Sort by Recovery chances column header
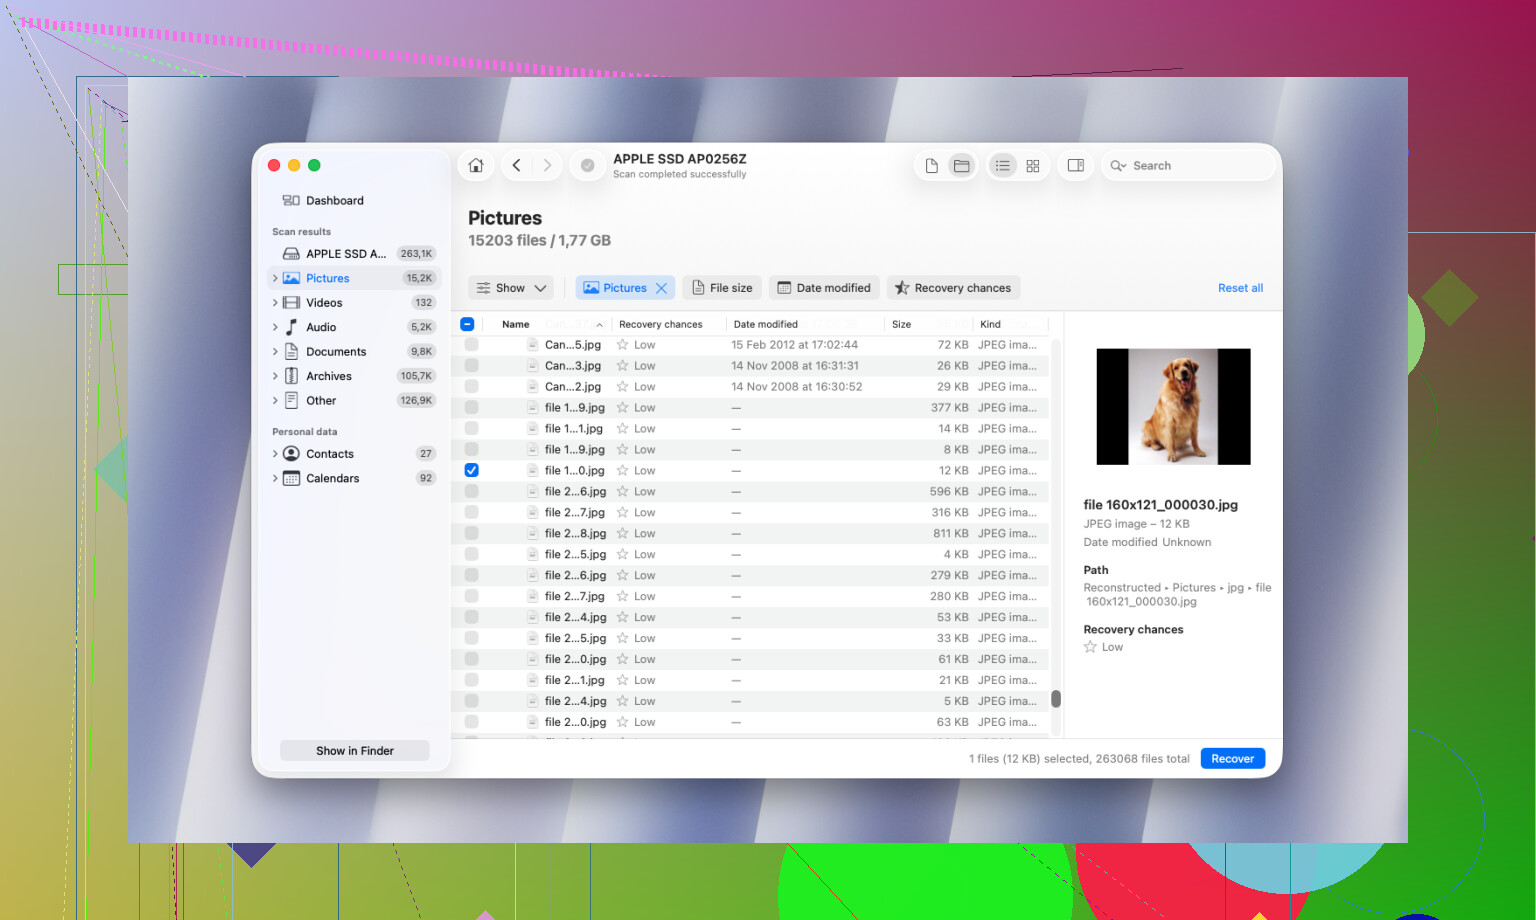This screenshot has width=1536, height=920. 660,324
